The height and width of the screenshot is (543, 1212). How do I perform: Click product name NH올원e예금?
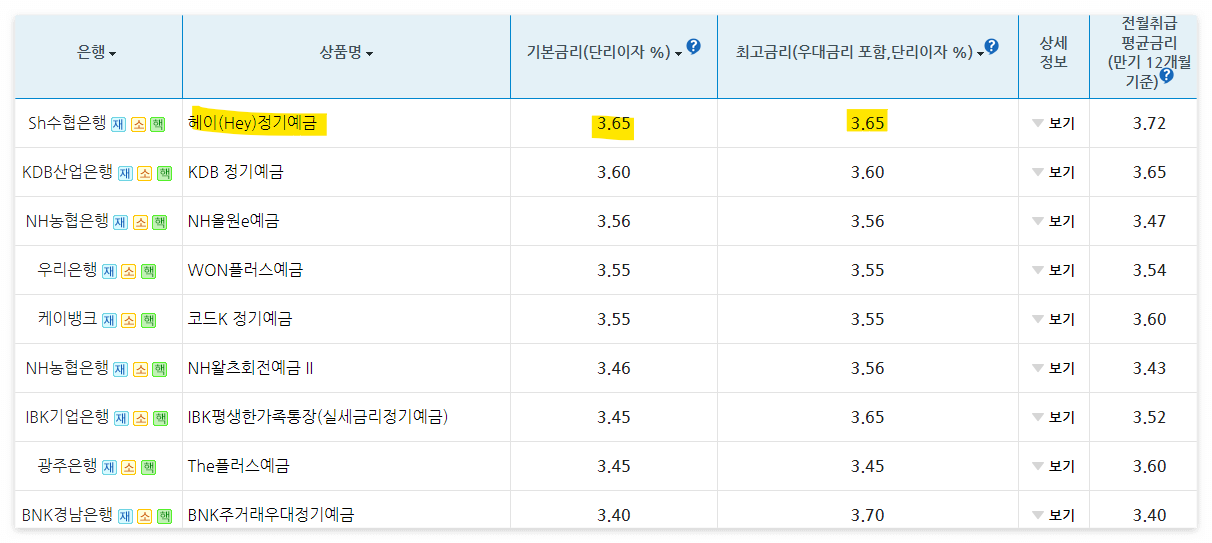(x=234, y=222)
